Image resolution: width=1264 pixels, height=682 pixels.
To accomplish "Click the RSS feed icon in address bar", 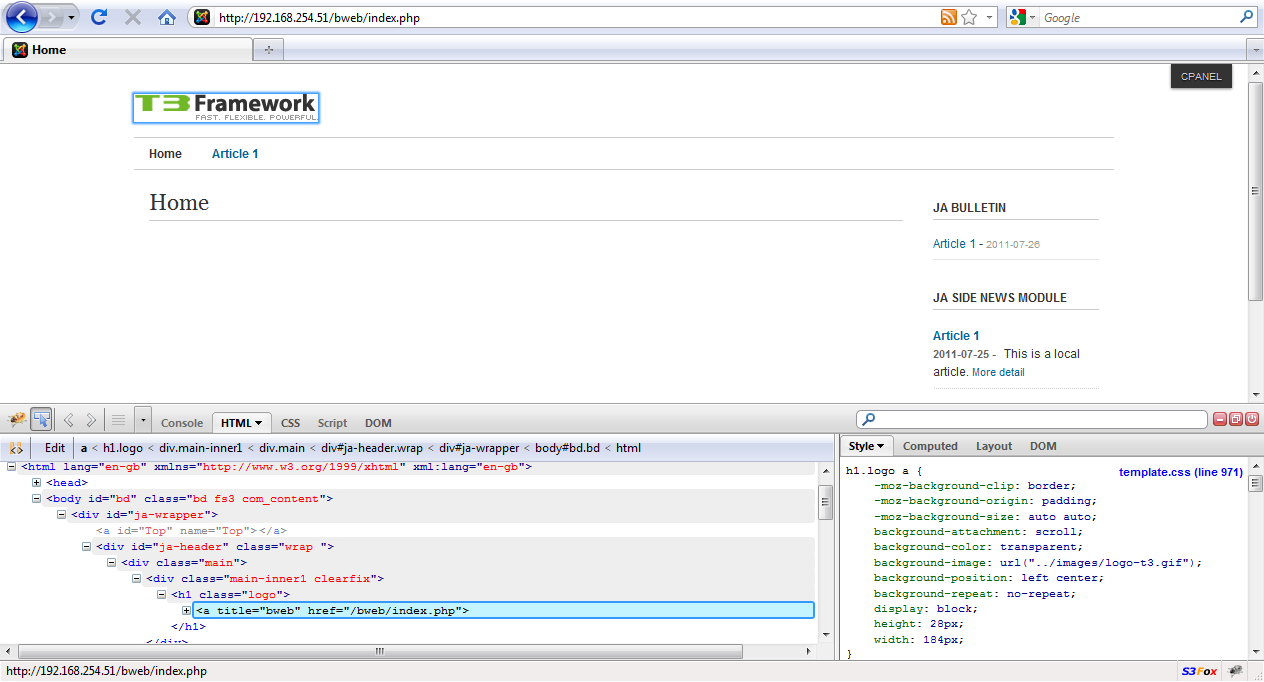I will point(948,17).
